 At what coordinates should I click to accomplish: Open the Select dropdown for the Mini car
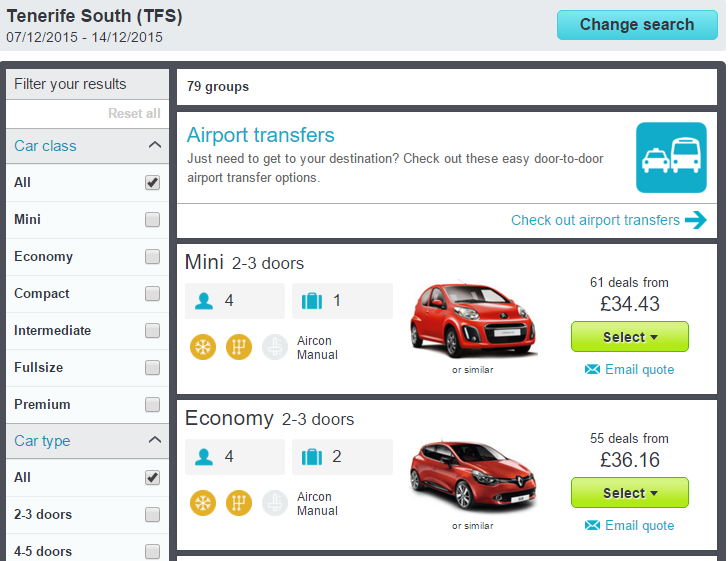(x=630, y=337)
